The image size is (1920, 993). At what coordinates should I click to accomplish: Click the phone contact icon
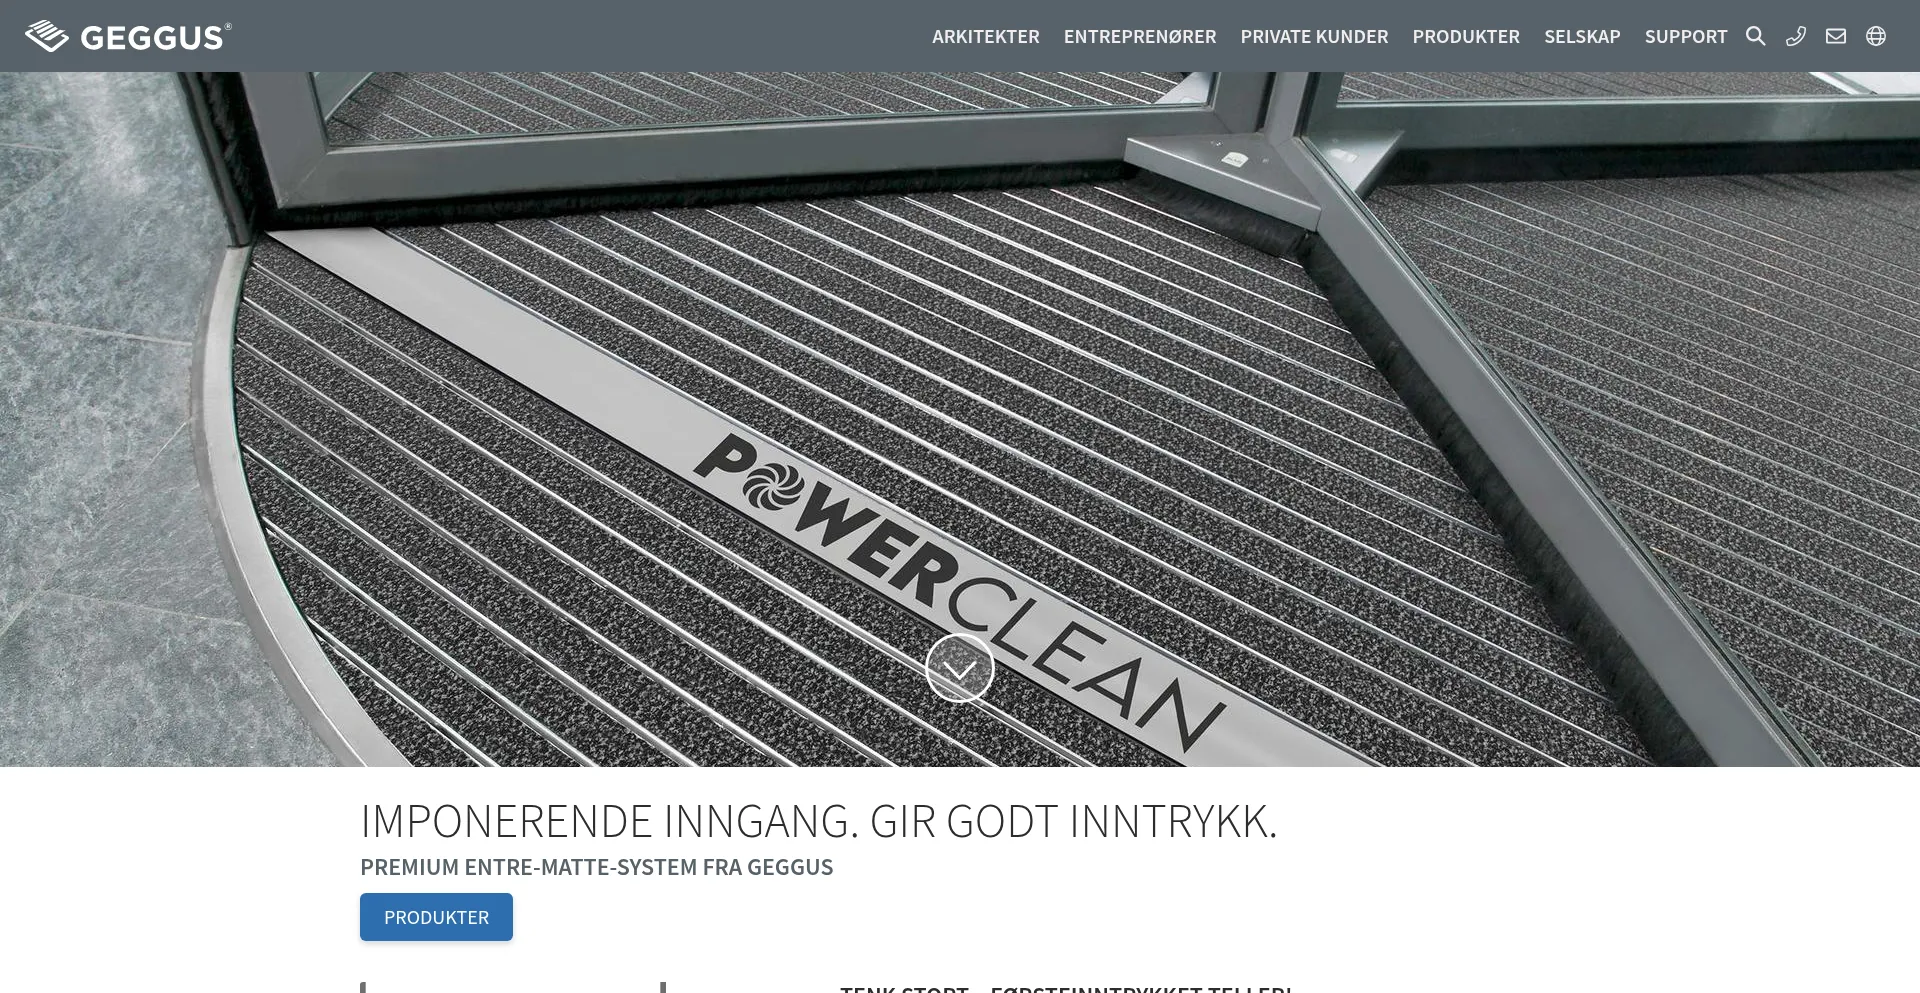1796,36
